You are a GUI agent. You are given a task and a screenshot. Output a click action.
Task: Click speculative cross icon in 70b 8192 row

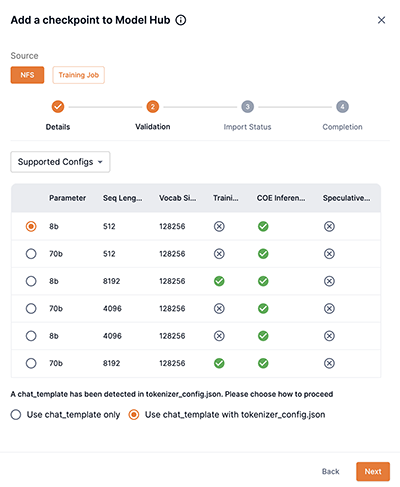[x=329, y=363]
